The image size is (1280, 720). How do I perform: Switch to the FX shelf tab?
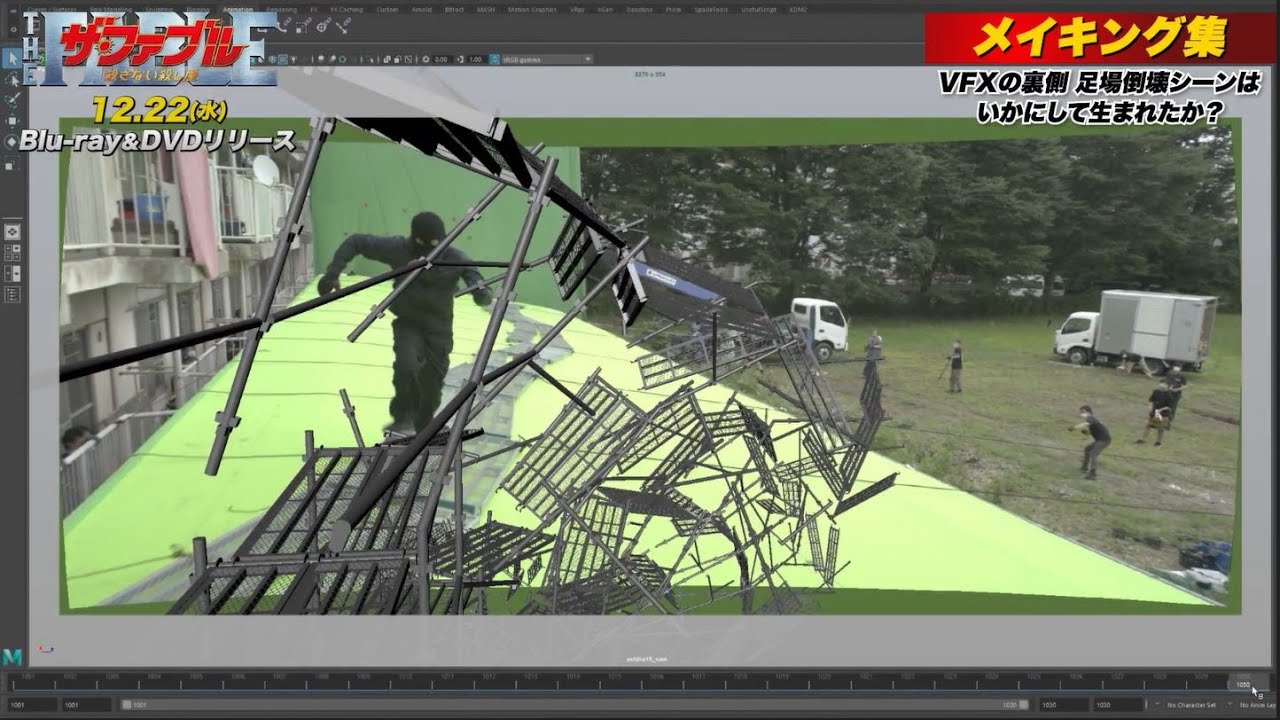pos(314,10)
